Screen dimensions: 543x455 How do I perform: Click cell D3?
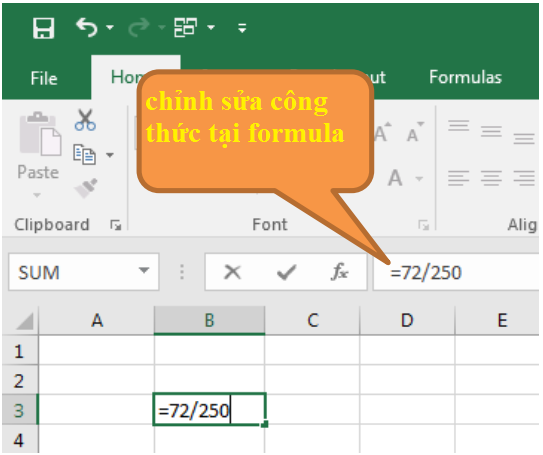point(407,410)
